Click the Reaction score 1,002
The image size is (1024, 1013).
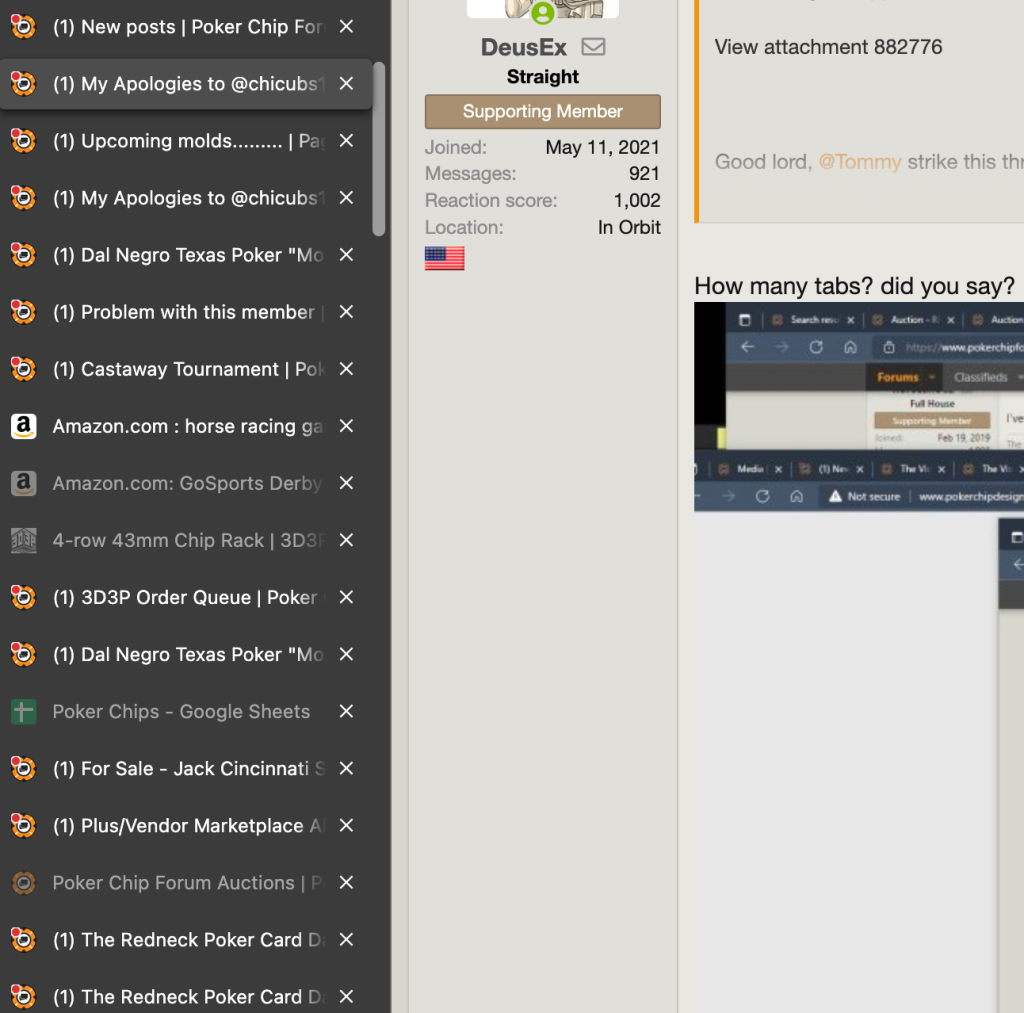tap(637, 201)
